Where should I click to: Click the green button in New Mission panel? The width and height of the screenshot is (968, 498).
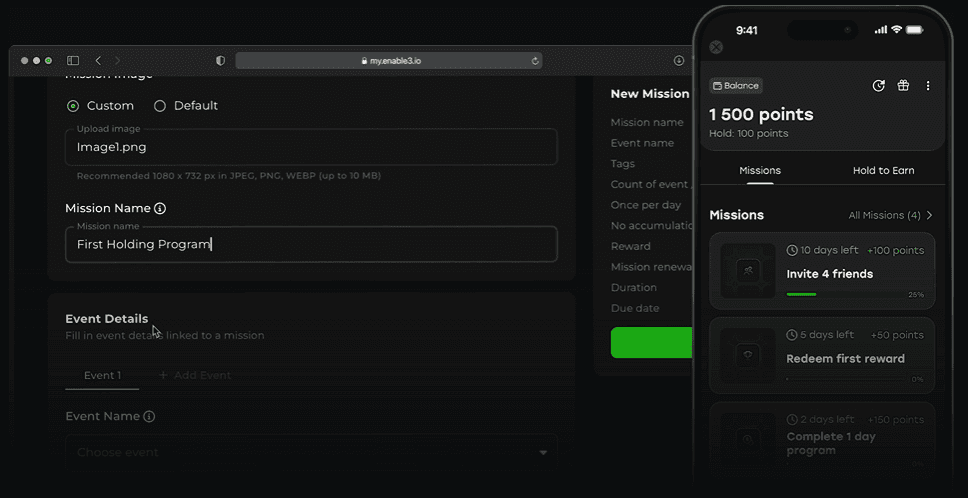click(x=652, y=342)
